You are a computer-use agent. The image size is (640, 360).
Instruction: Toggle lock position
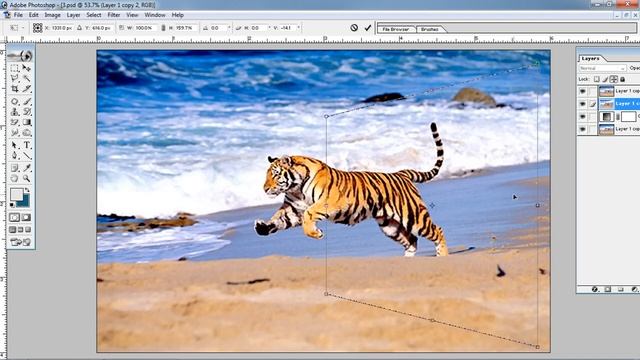point(613,79)
